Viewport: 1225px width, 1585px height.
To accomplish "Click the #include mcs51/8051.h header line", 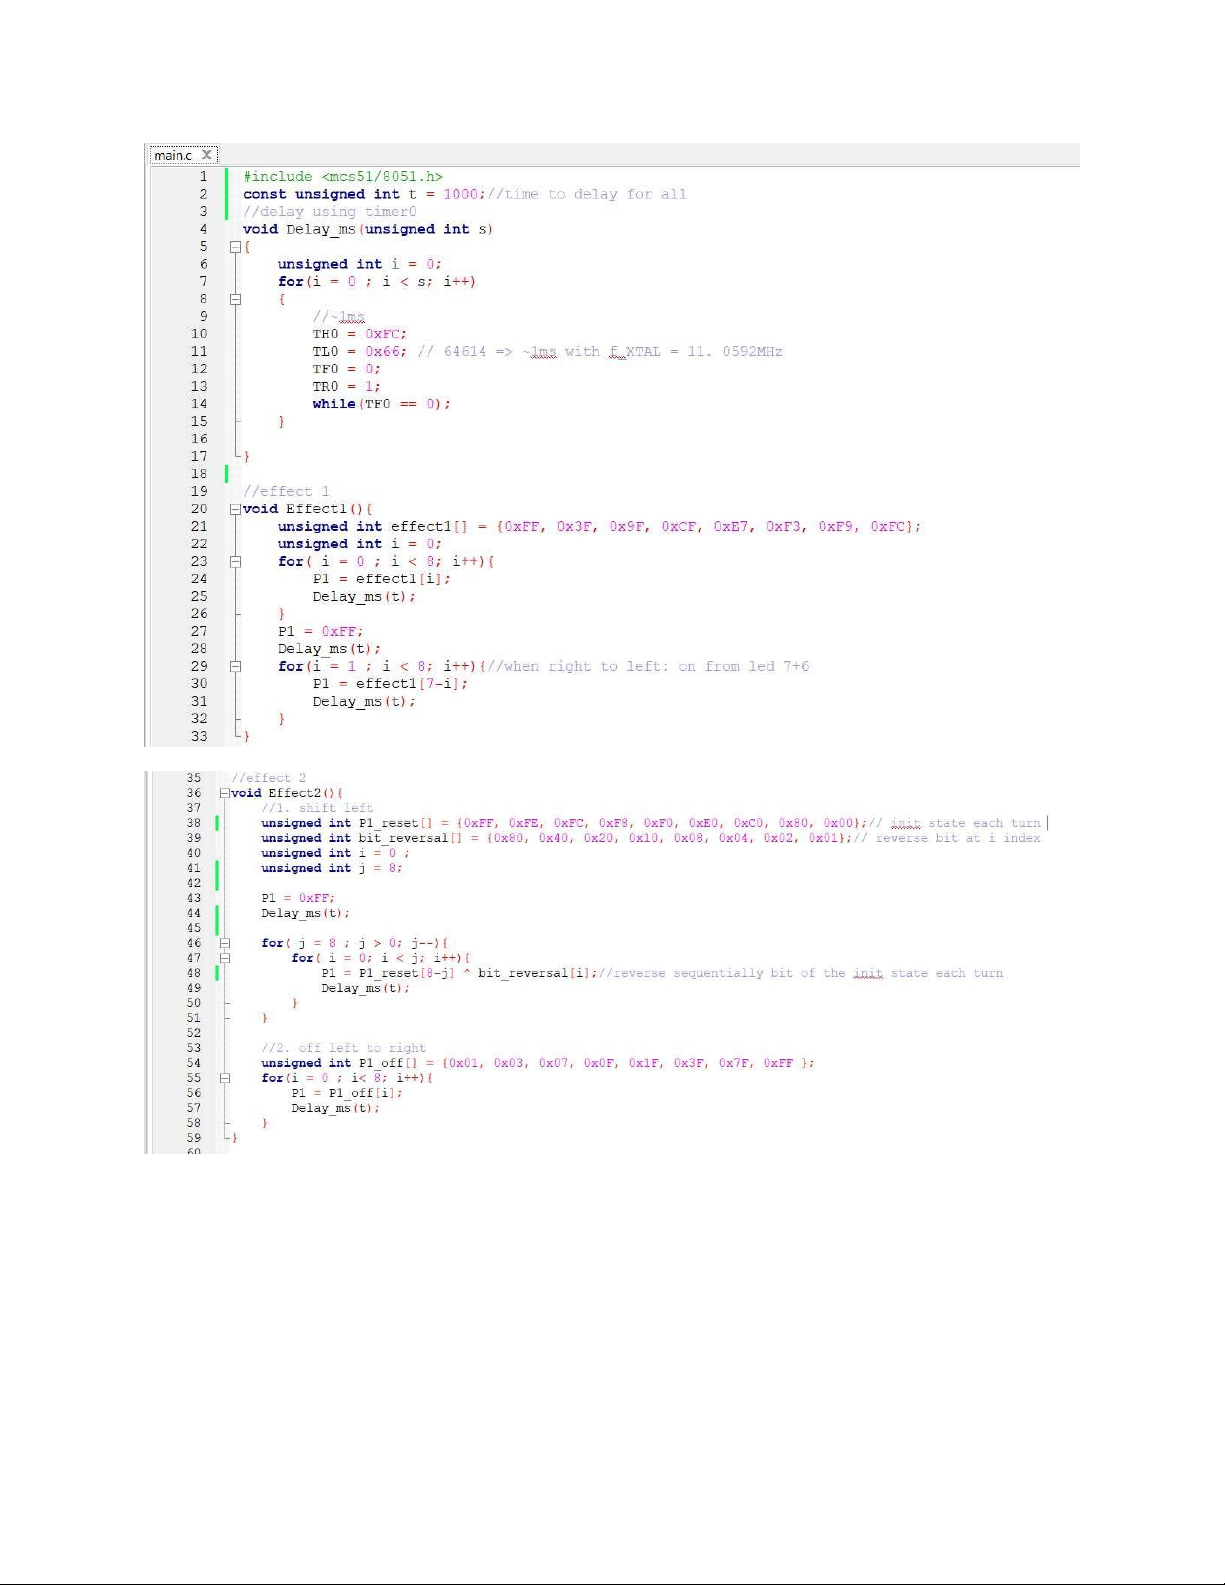I will [342, 177].
